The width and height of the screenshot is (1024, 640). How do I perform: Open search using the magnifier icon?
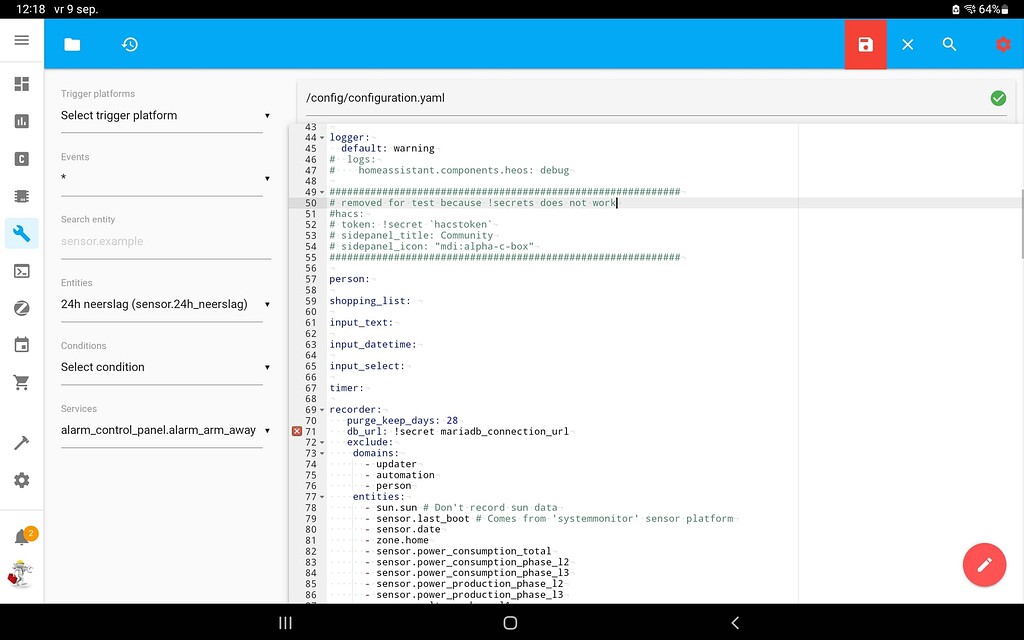(x=949, y=44)
